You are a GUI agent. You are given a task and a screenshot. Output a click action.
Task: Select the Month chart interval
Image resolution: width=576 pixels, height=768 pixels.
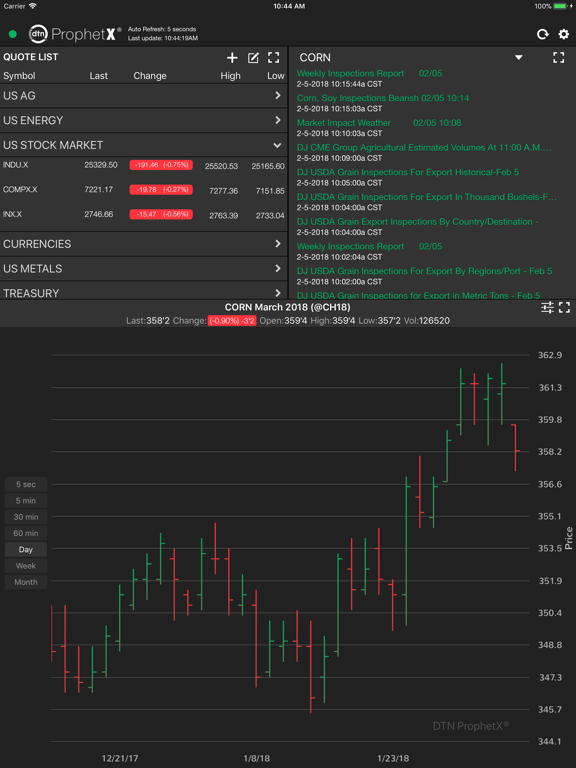[26, 582]
